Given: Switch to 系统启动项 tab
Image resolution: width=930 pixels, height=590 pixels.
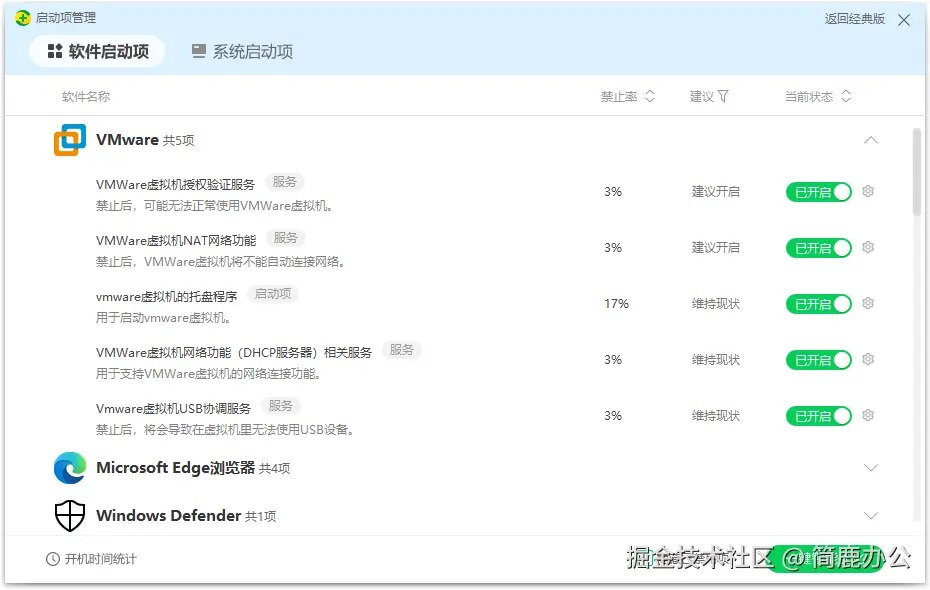Looking at the screenshot, I should (243, 52).
